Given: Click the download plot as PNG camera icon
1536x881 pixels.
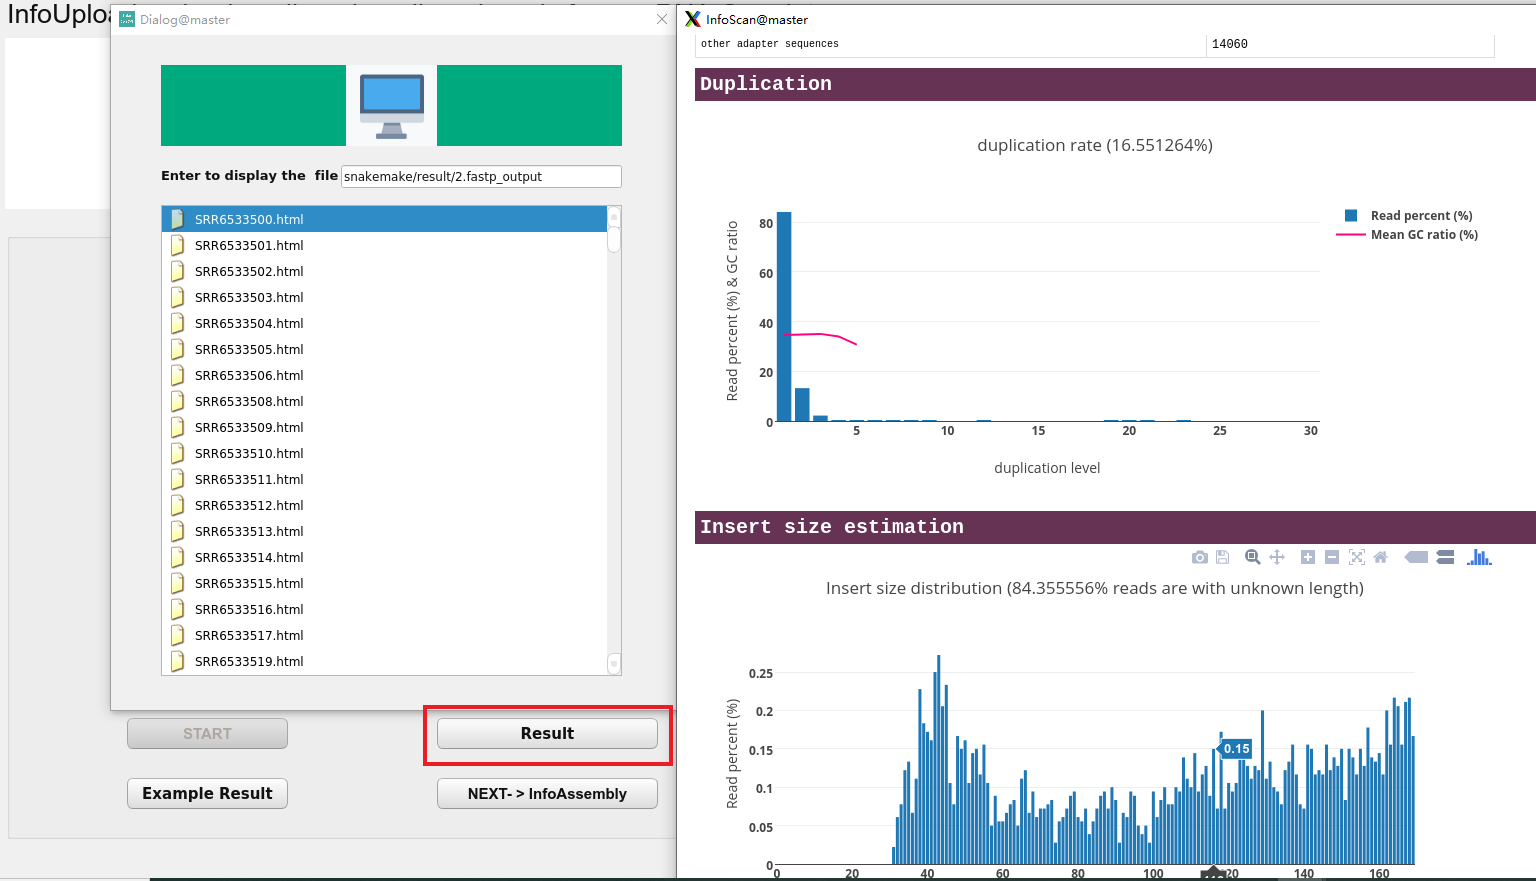Looking at the screenshot, I should [1199, 557].
